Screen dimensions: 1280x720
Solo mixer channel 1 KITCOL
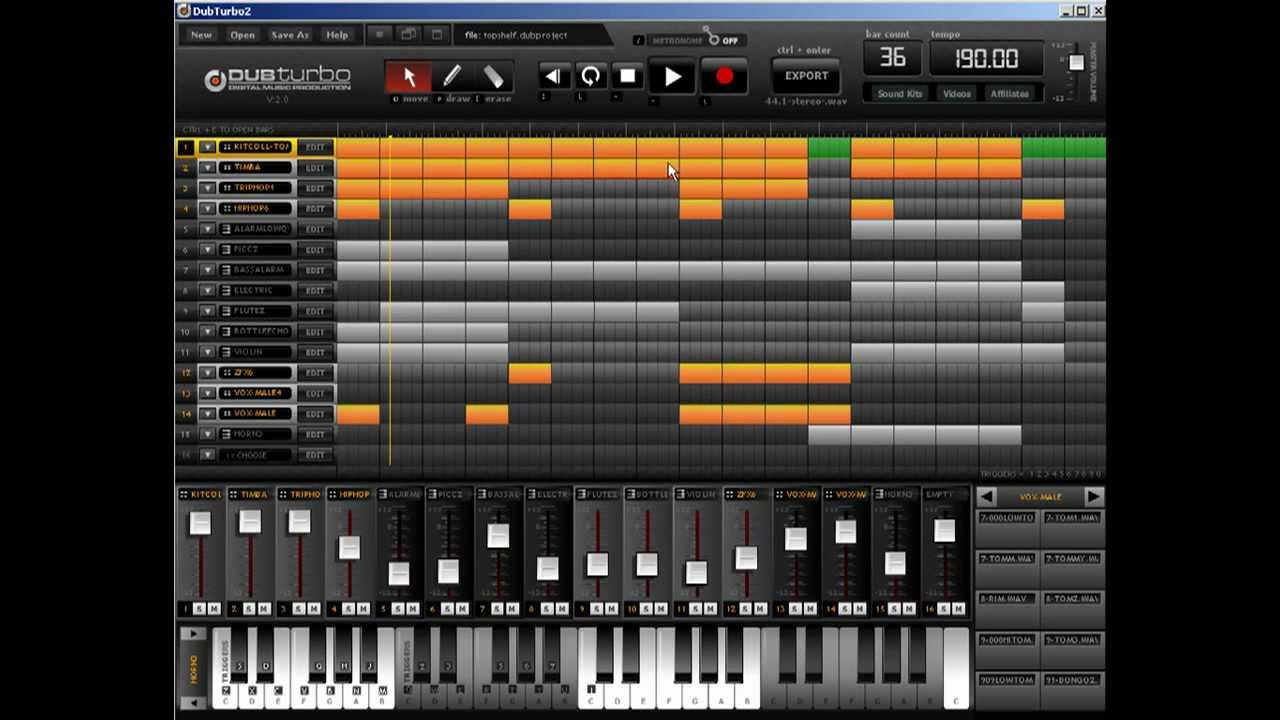pos(199,609)
